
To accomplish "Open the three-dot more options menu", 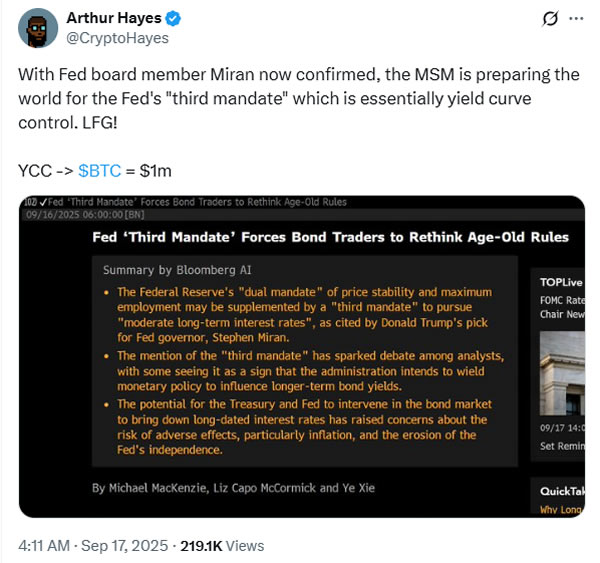I will pyautogui.click(x=576, y=19).
